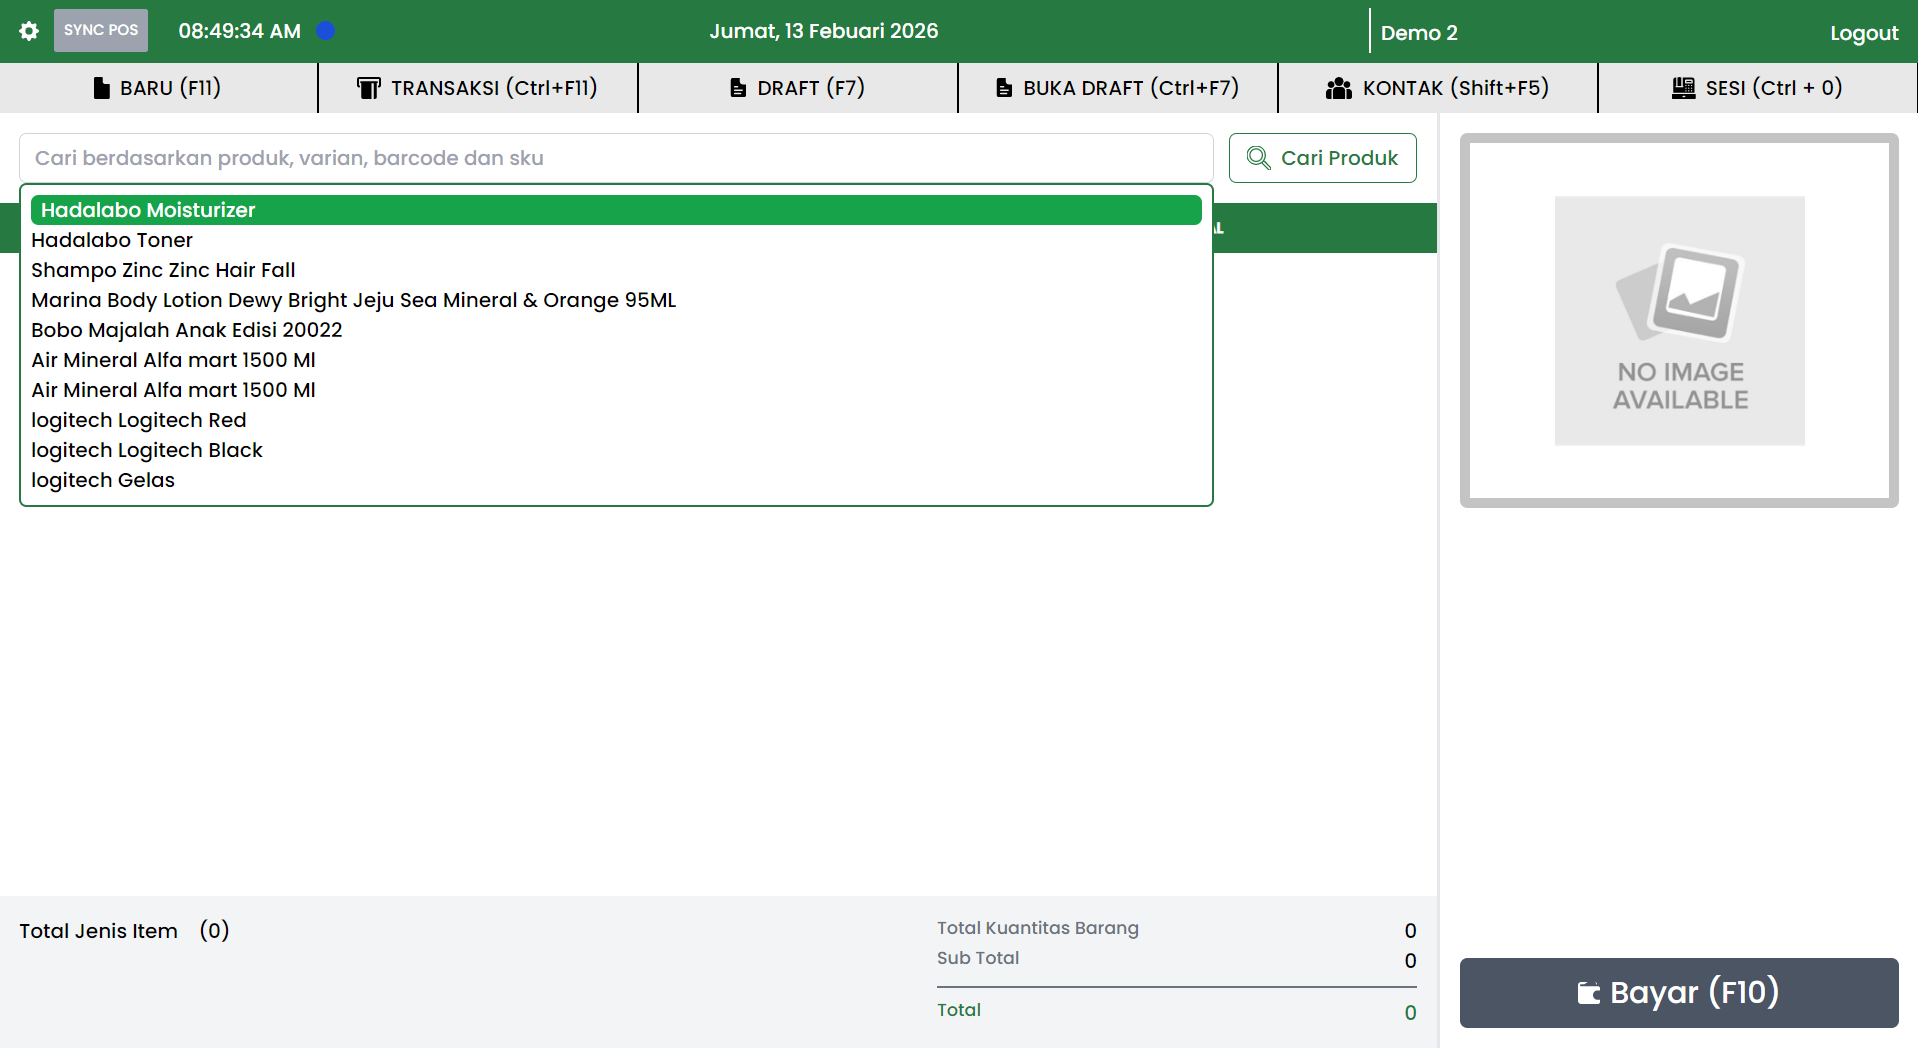Viewport: 1918px width, 1048px height.
Task: Select Marina Body Lotion Dewy Bright item
Action: (x=353, y=300)
